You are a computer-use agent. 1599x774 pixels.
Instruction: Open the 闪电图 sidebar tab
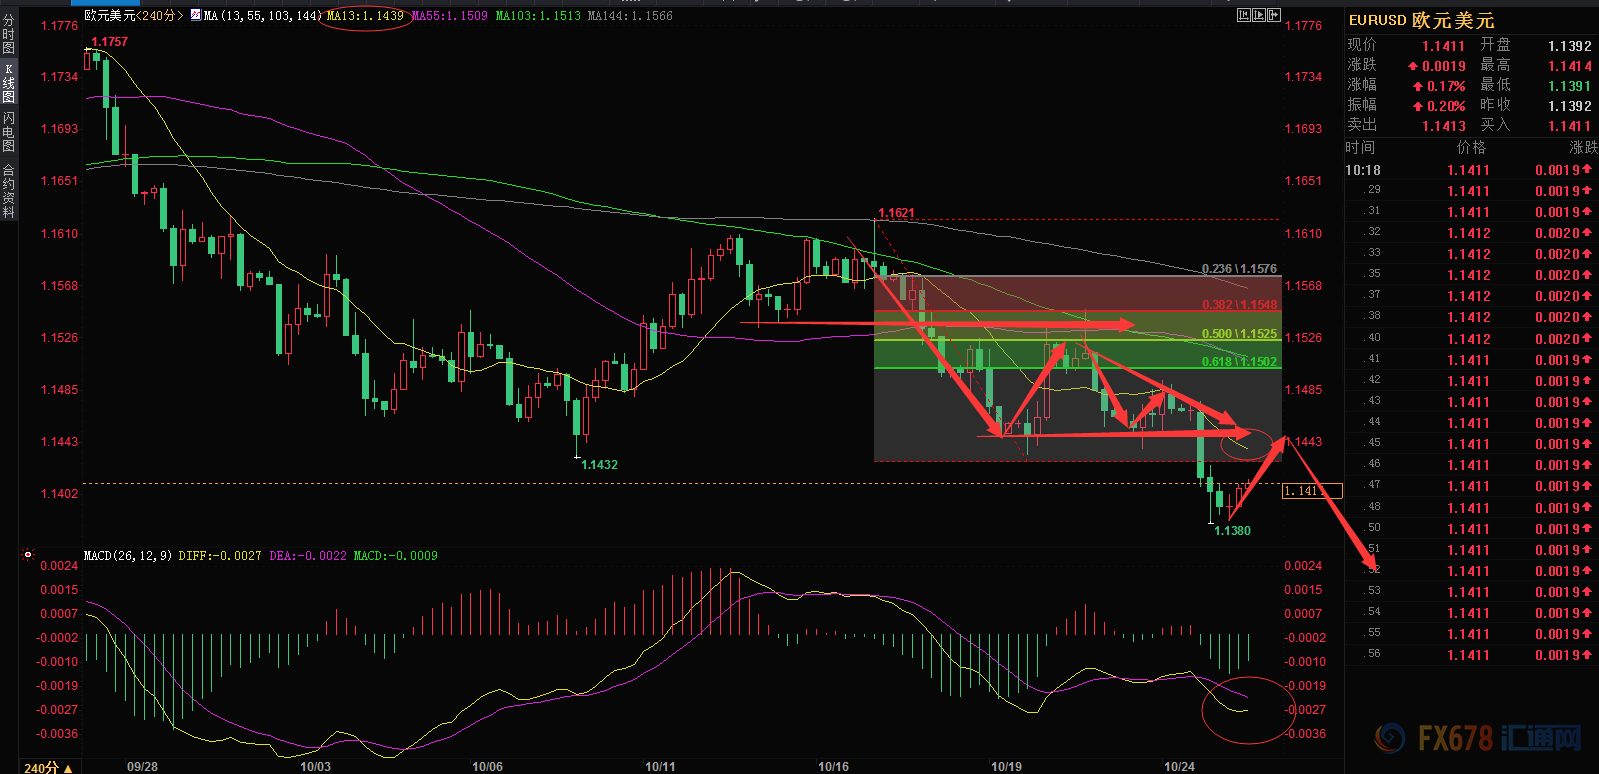[8, 132]
